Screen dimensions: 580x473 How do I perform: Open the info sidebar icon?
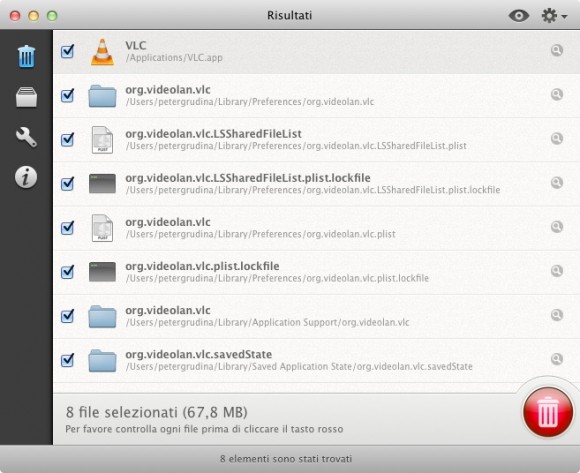[26, 177]
